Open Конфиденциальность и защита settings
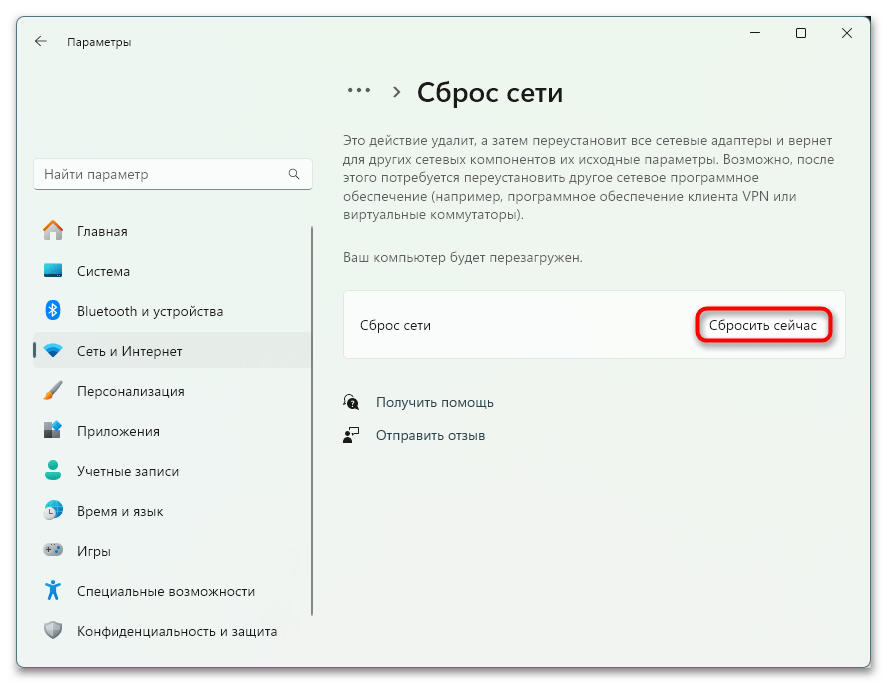This screenshot has height=684, width=887. (x=172, y=631)
